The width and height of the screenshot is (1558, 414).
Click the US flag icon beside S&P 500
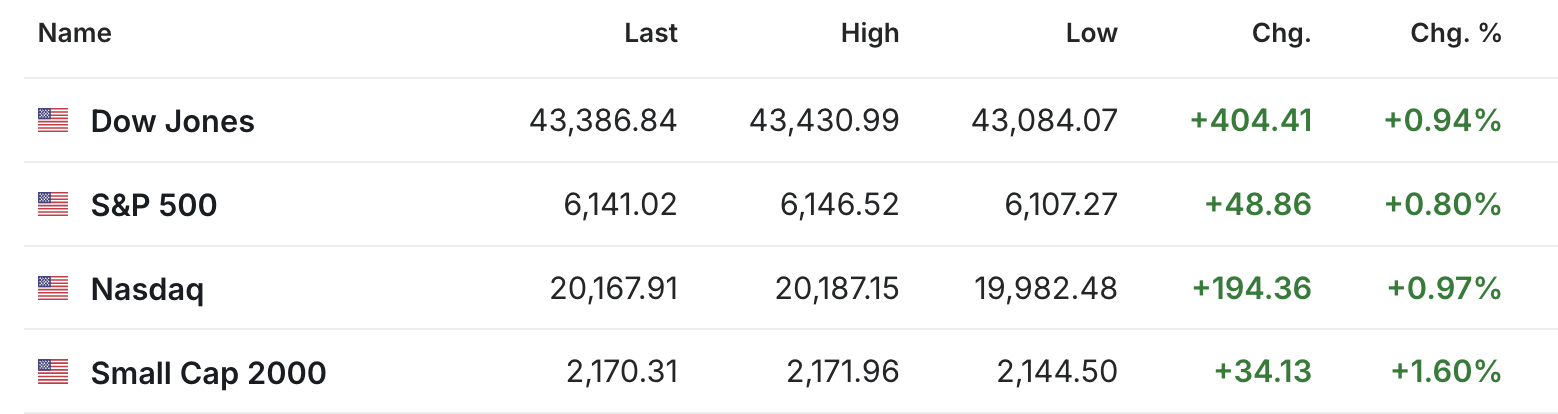[53, 205]
